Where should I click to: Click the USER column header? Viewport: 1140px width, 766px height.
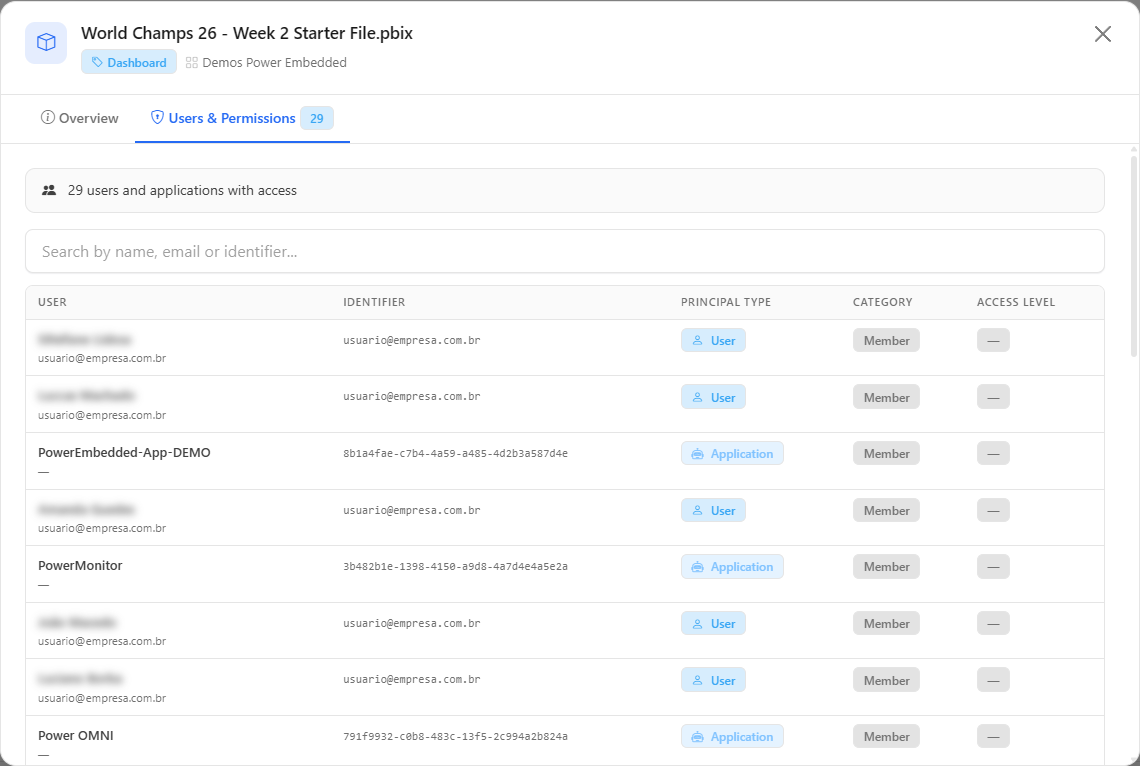[52, 302]
